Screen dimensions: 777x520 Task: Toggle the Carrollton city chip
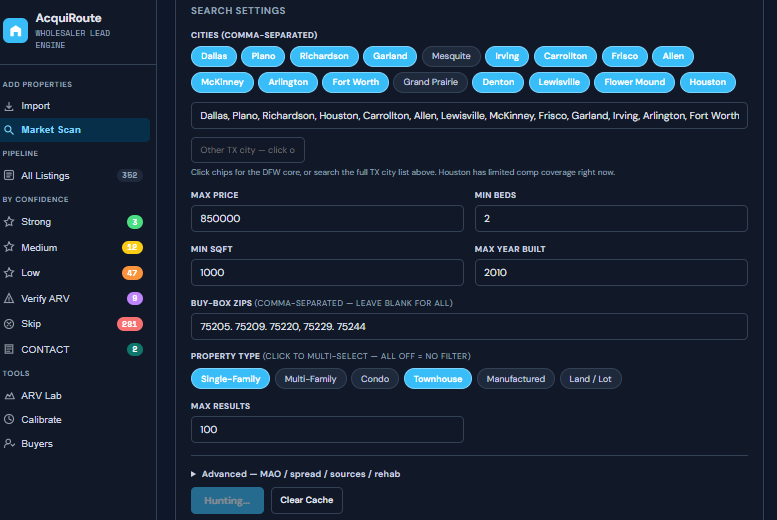point(565,56)
